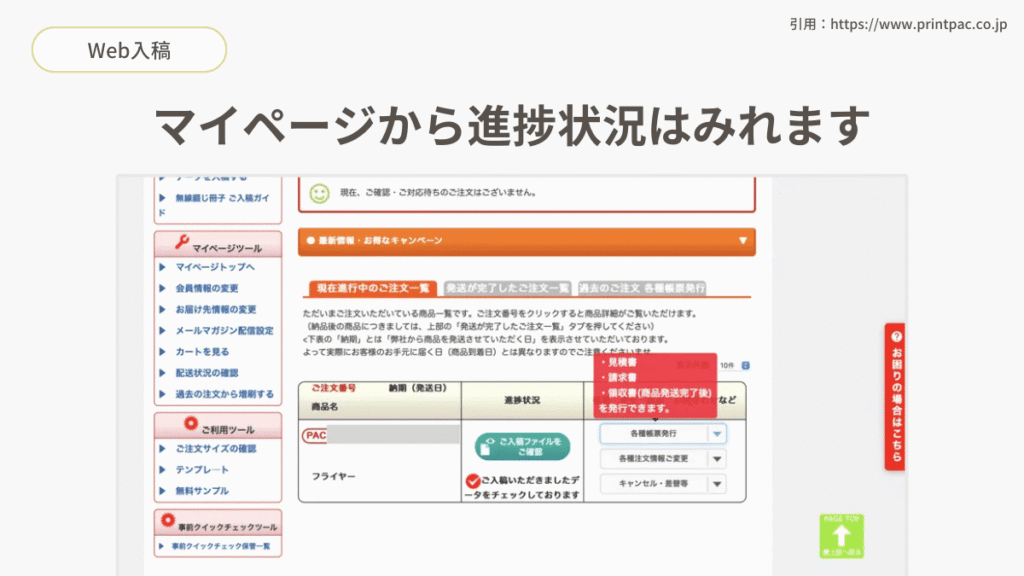The image size is (1024, 576).
Task: Click the green PAGE TOP arrow icon
Action: point(841,536)
